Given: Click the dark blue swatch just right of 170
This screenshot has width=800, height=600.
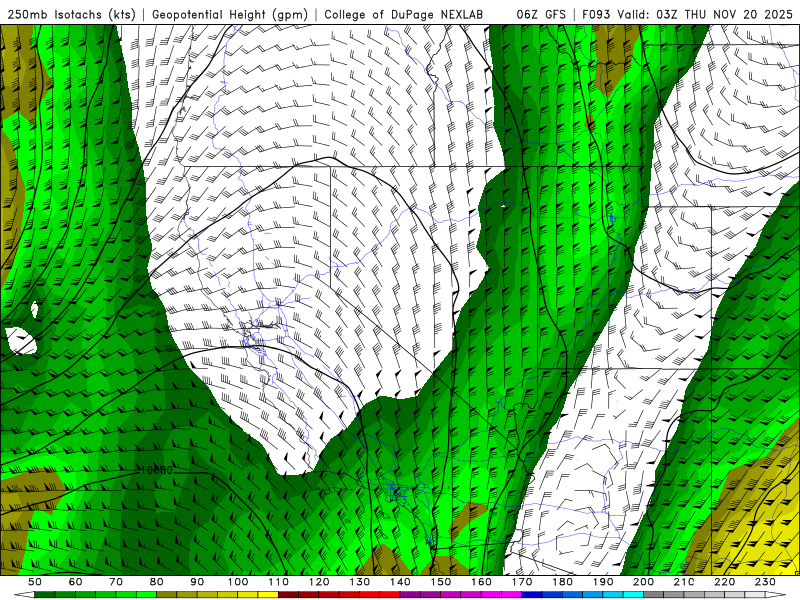Looking at the screenshot, I should [532, 595].
